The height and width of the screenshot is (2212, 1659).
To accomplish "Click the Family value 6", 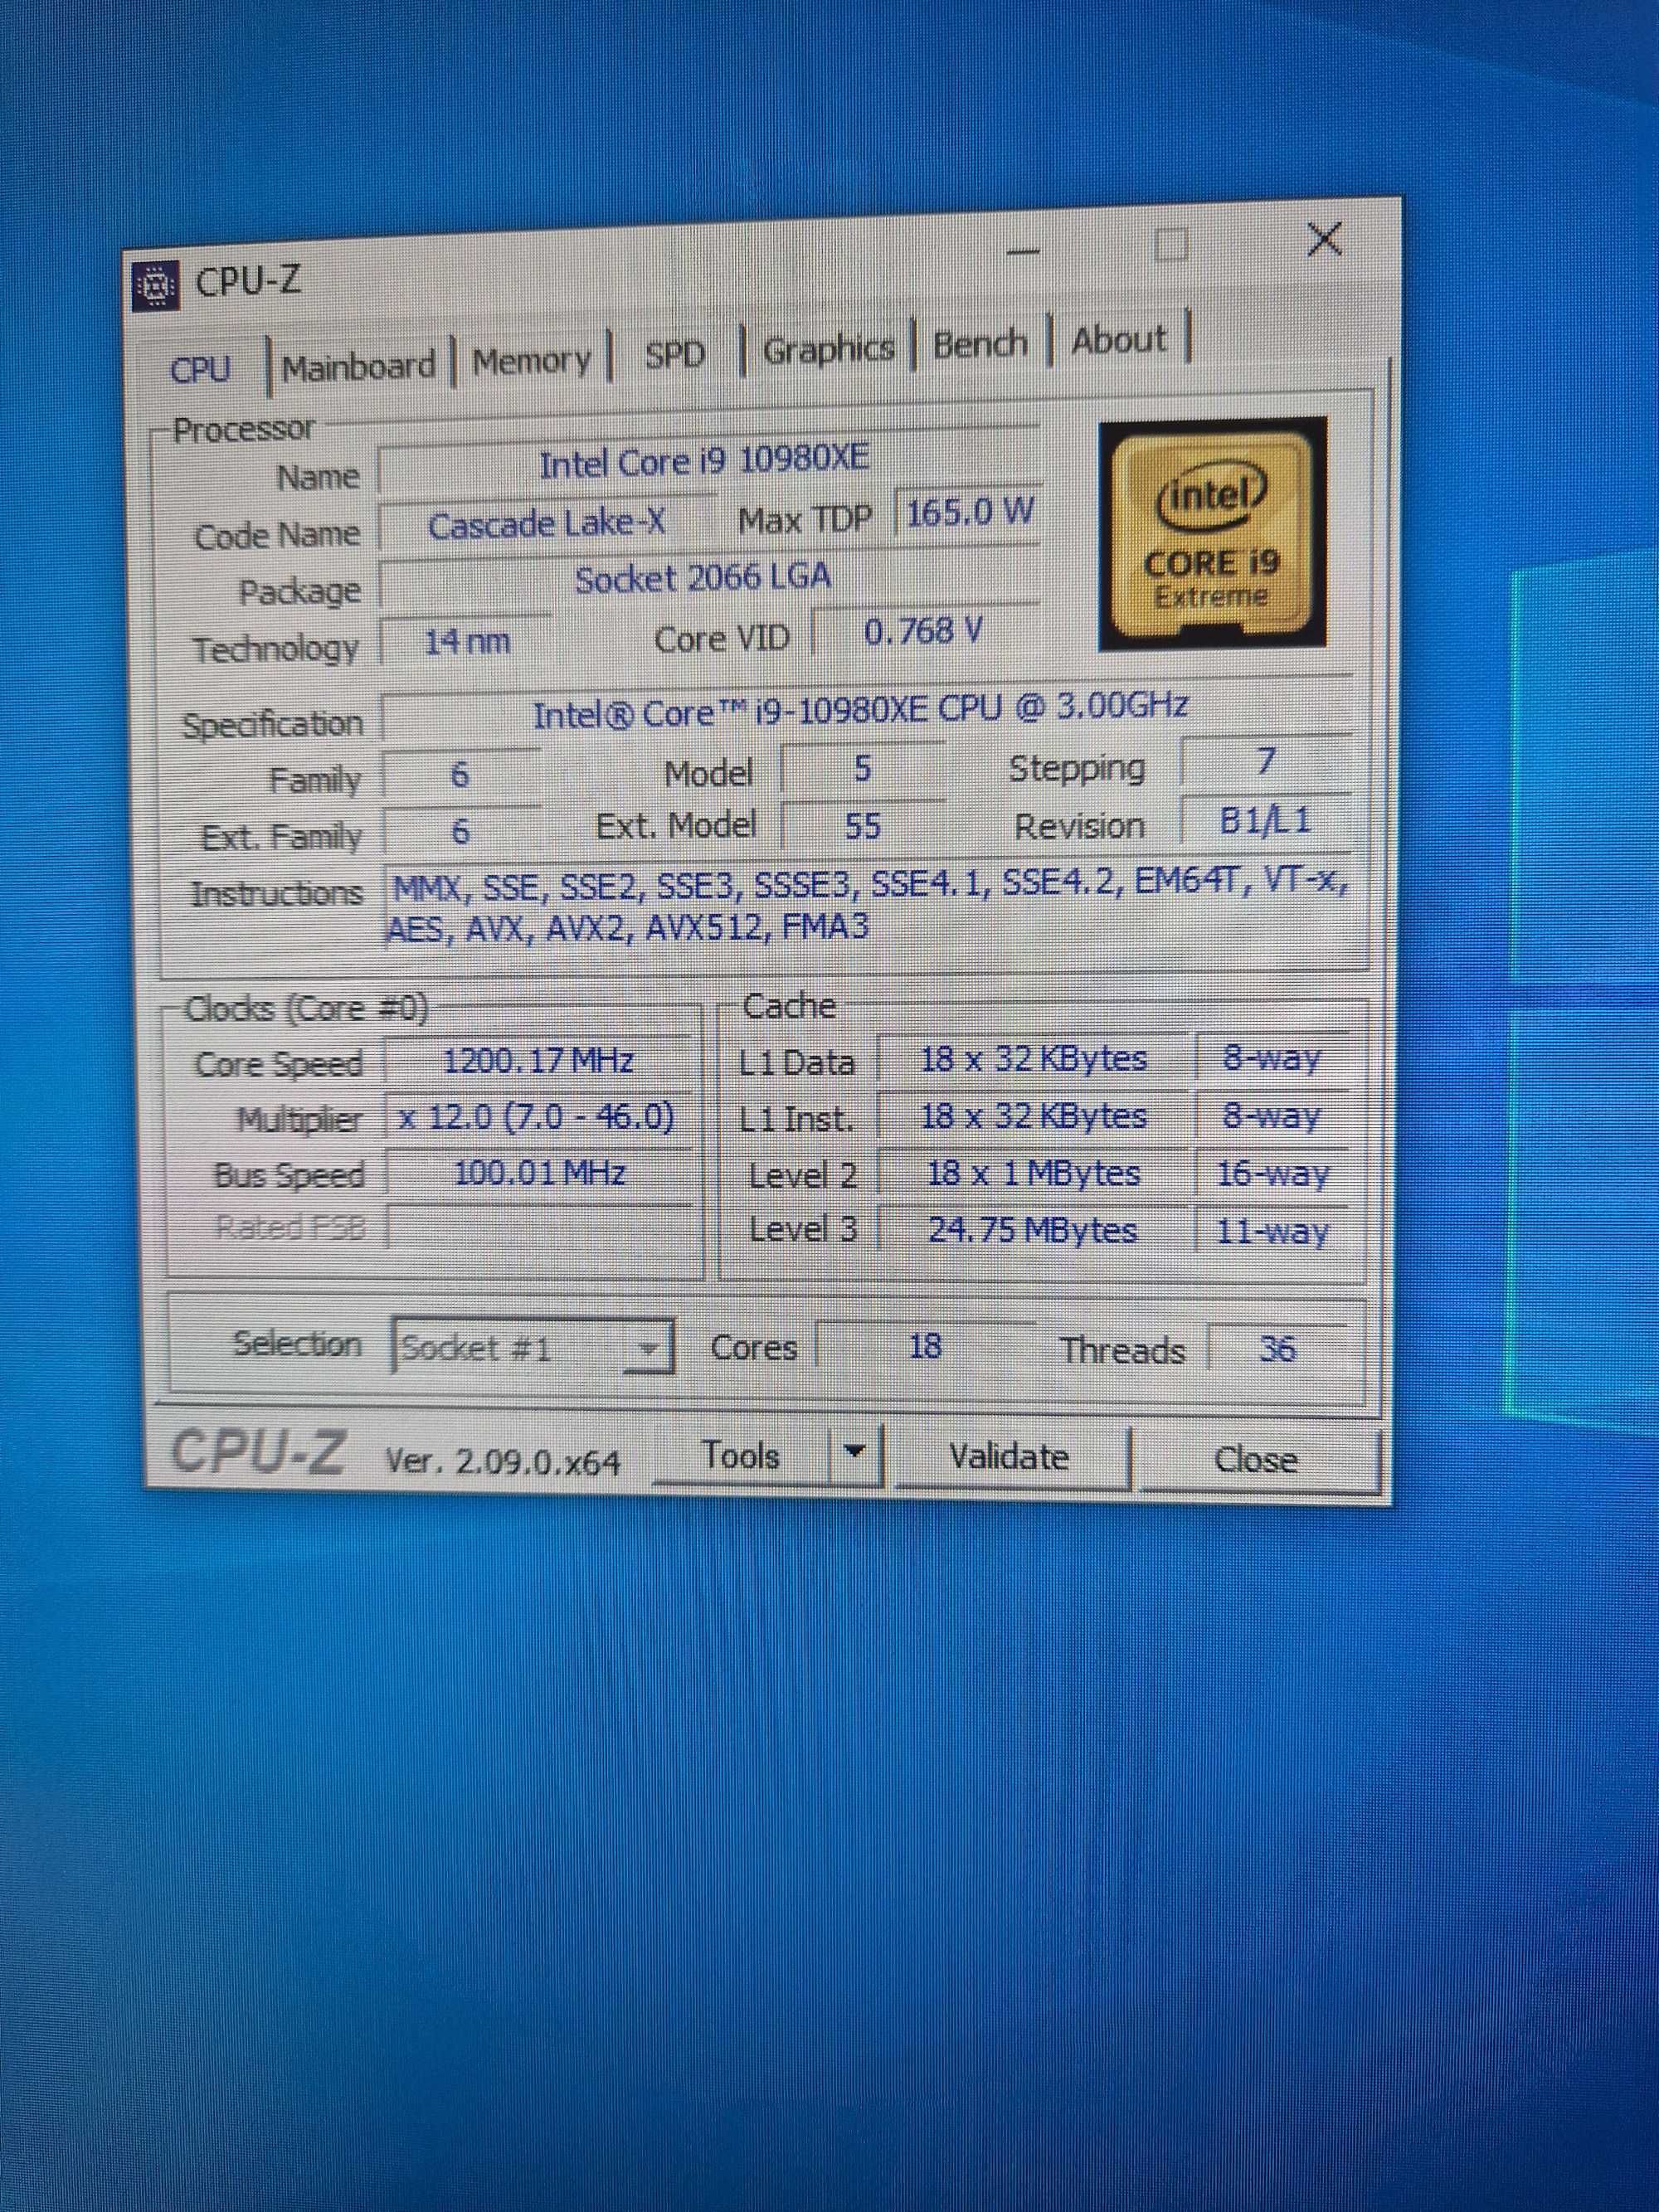I will click(461, 774).
